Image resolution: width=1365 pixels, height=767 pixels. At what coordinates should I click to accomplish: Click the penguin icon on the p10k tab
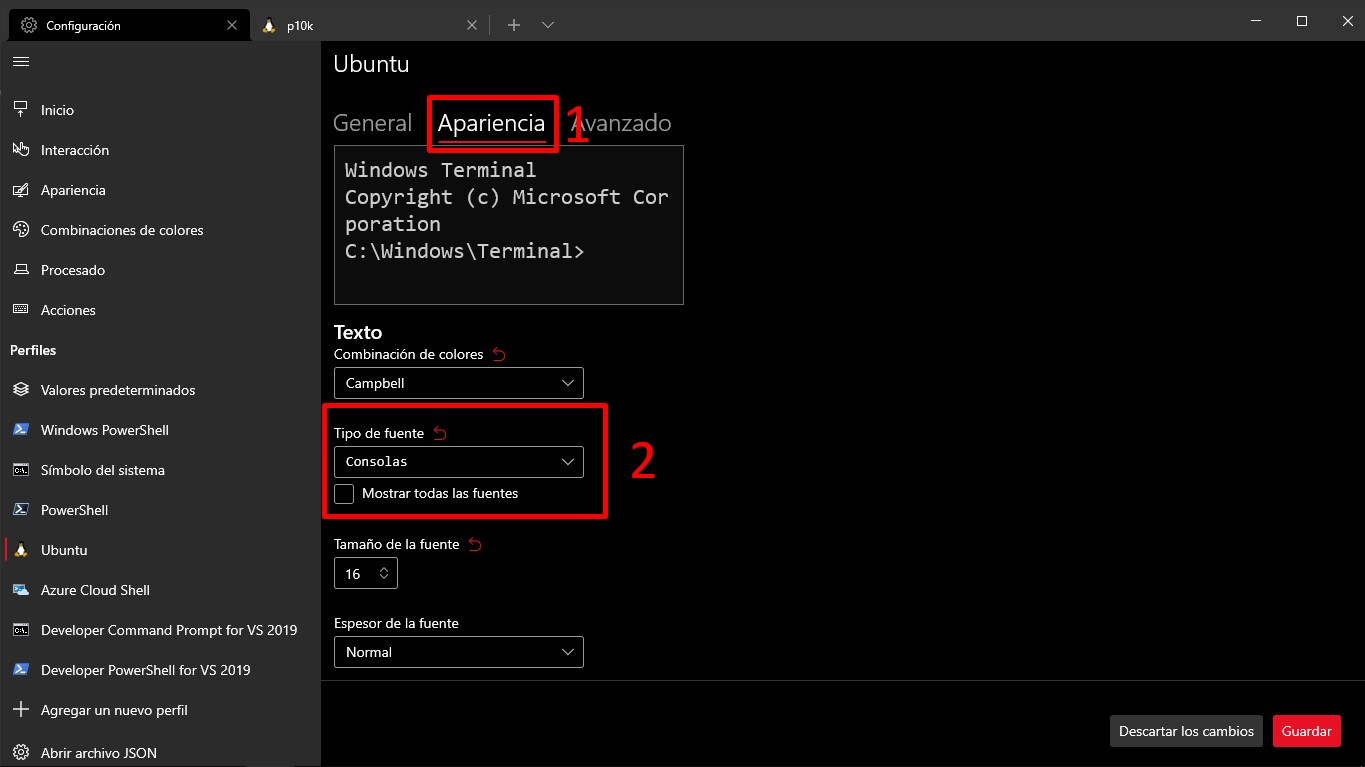point(269,25)
